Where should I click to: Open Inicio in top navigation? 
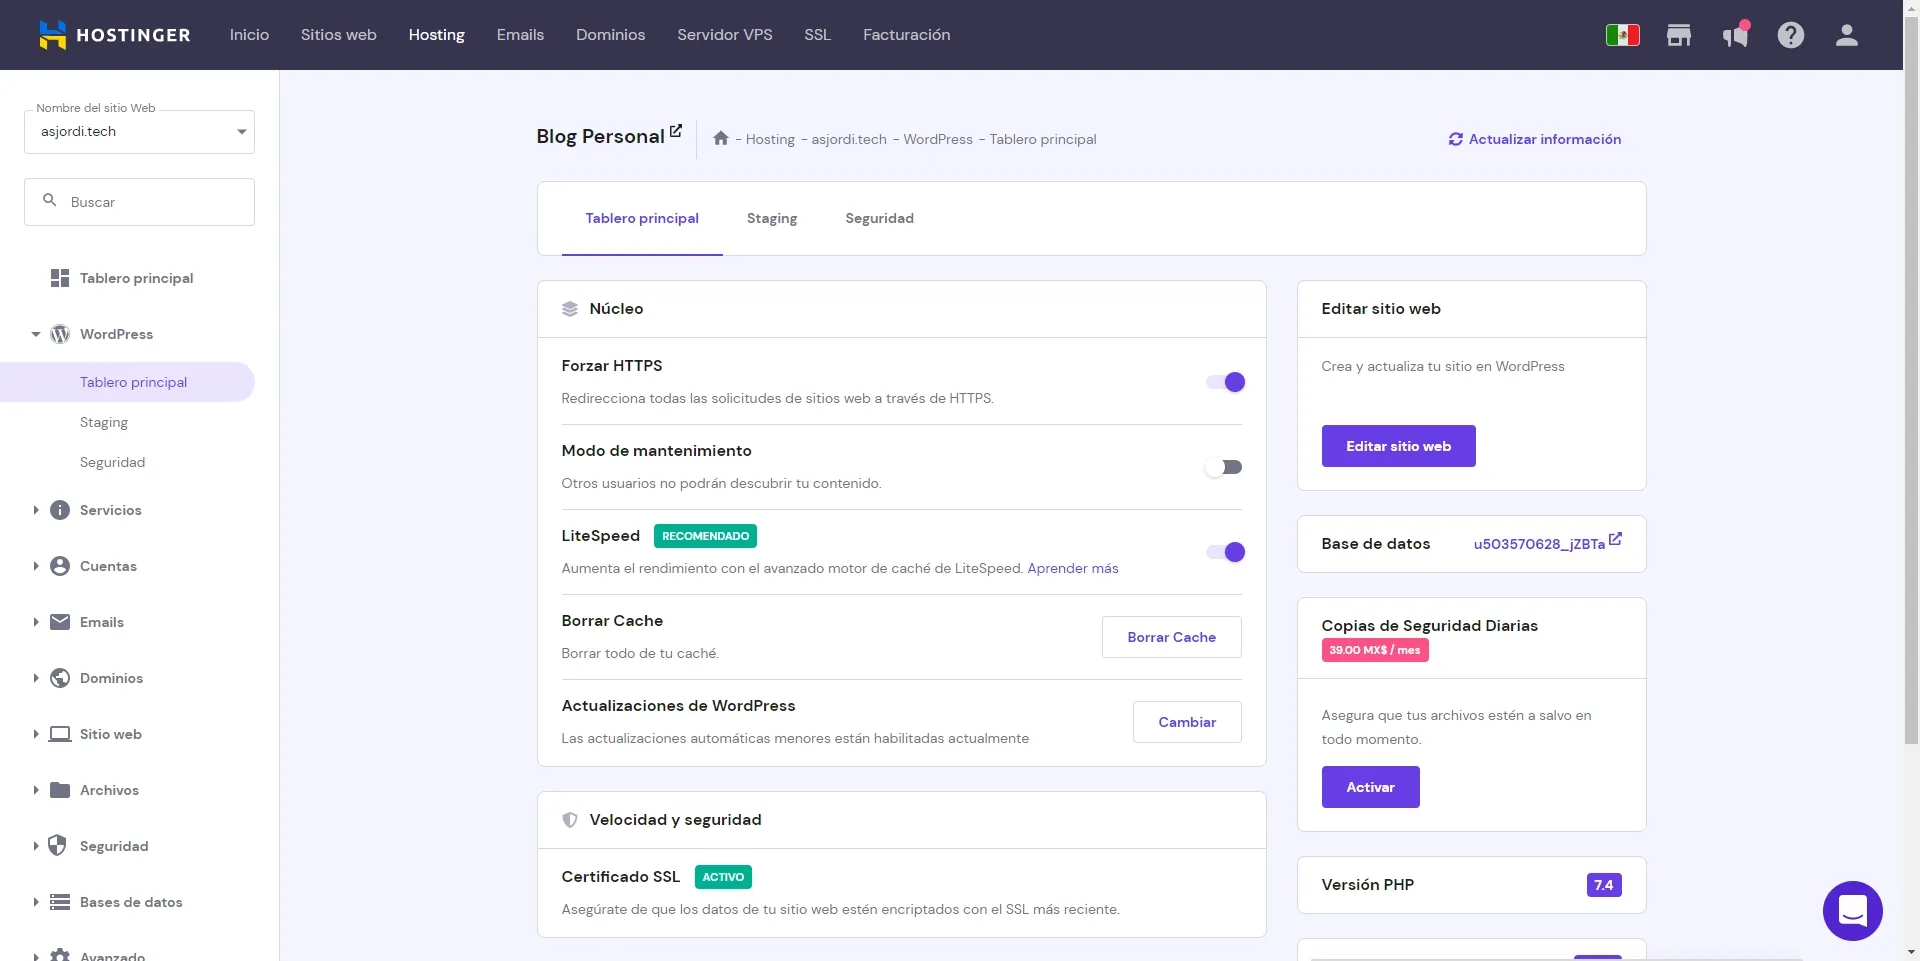pos(249,35)
